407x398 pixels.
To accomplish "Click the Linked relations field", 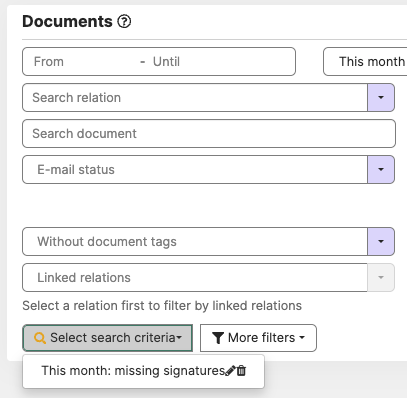I will [195, 278].
